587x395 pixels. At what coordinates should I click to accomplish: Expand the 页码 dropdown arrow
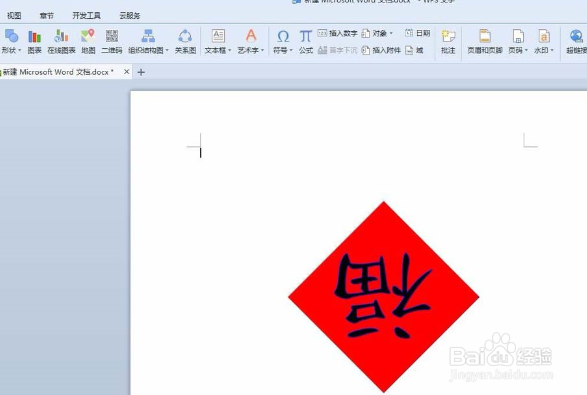526,50
